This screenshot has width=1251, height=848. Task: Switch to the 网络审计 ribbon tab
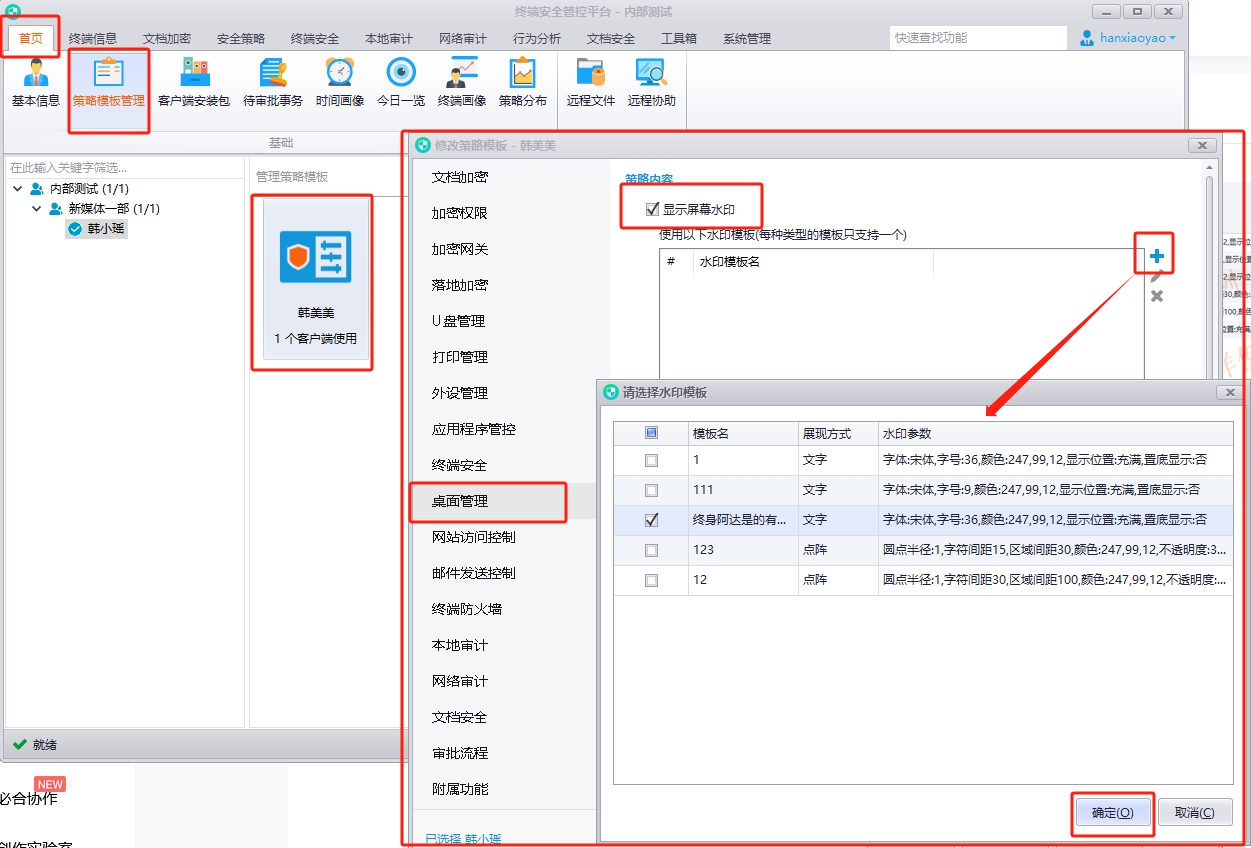point(463,39)
